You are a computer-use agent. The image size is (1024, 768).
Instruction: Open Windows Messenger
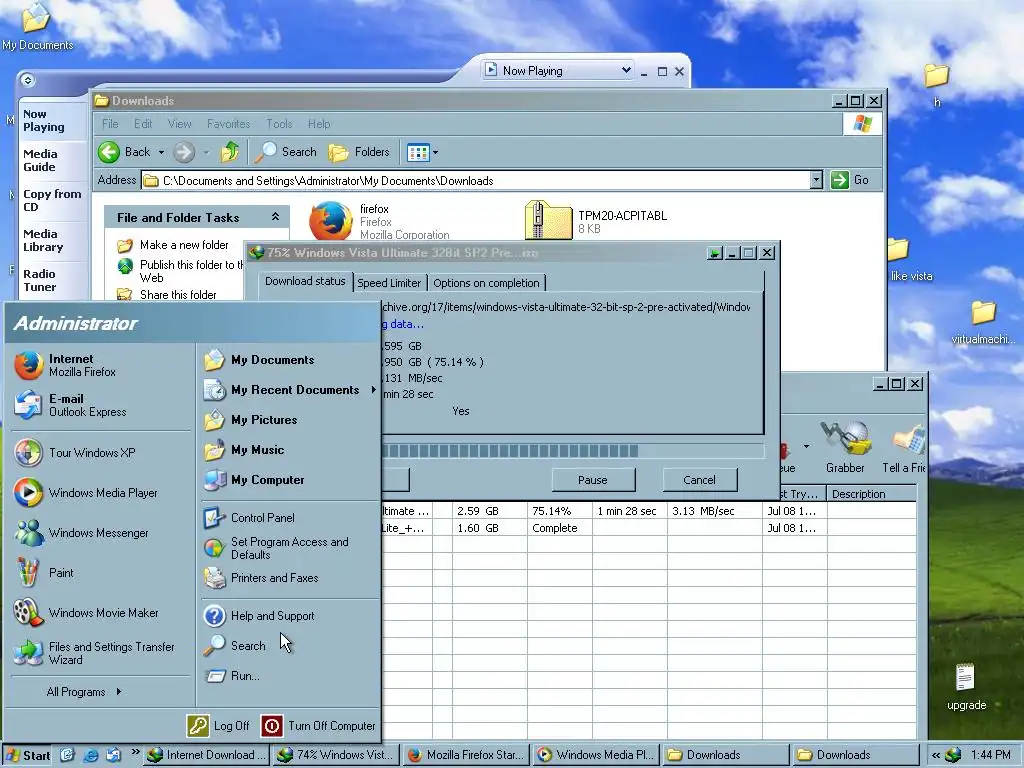pyautogui.click(x=81, y=533)
